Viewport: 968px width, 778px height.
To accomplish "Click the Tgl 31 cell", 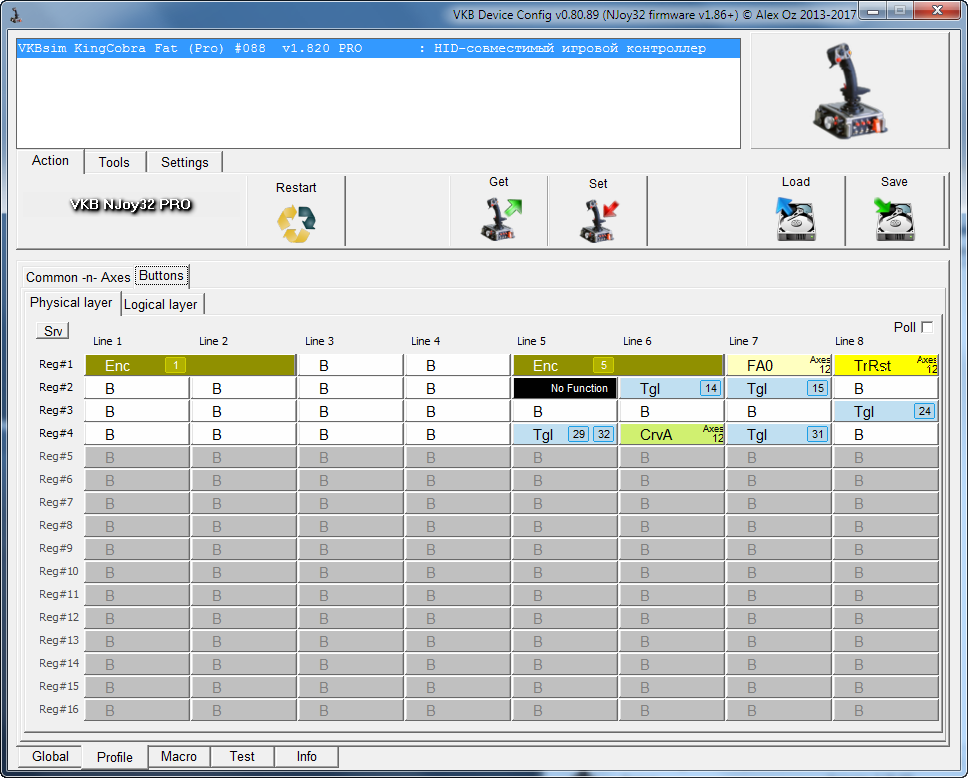I will pyautogui.click(x=778, y=435).
